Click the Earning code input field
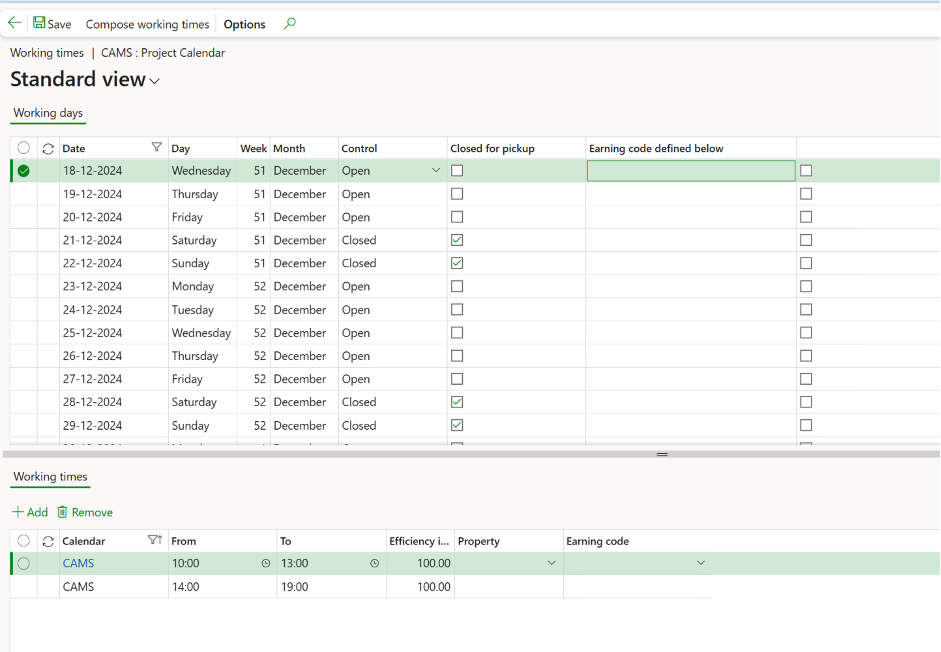 click(690, 170)
